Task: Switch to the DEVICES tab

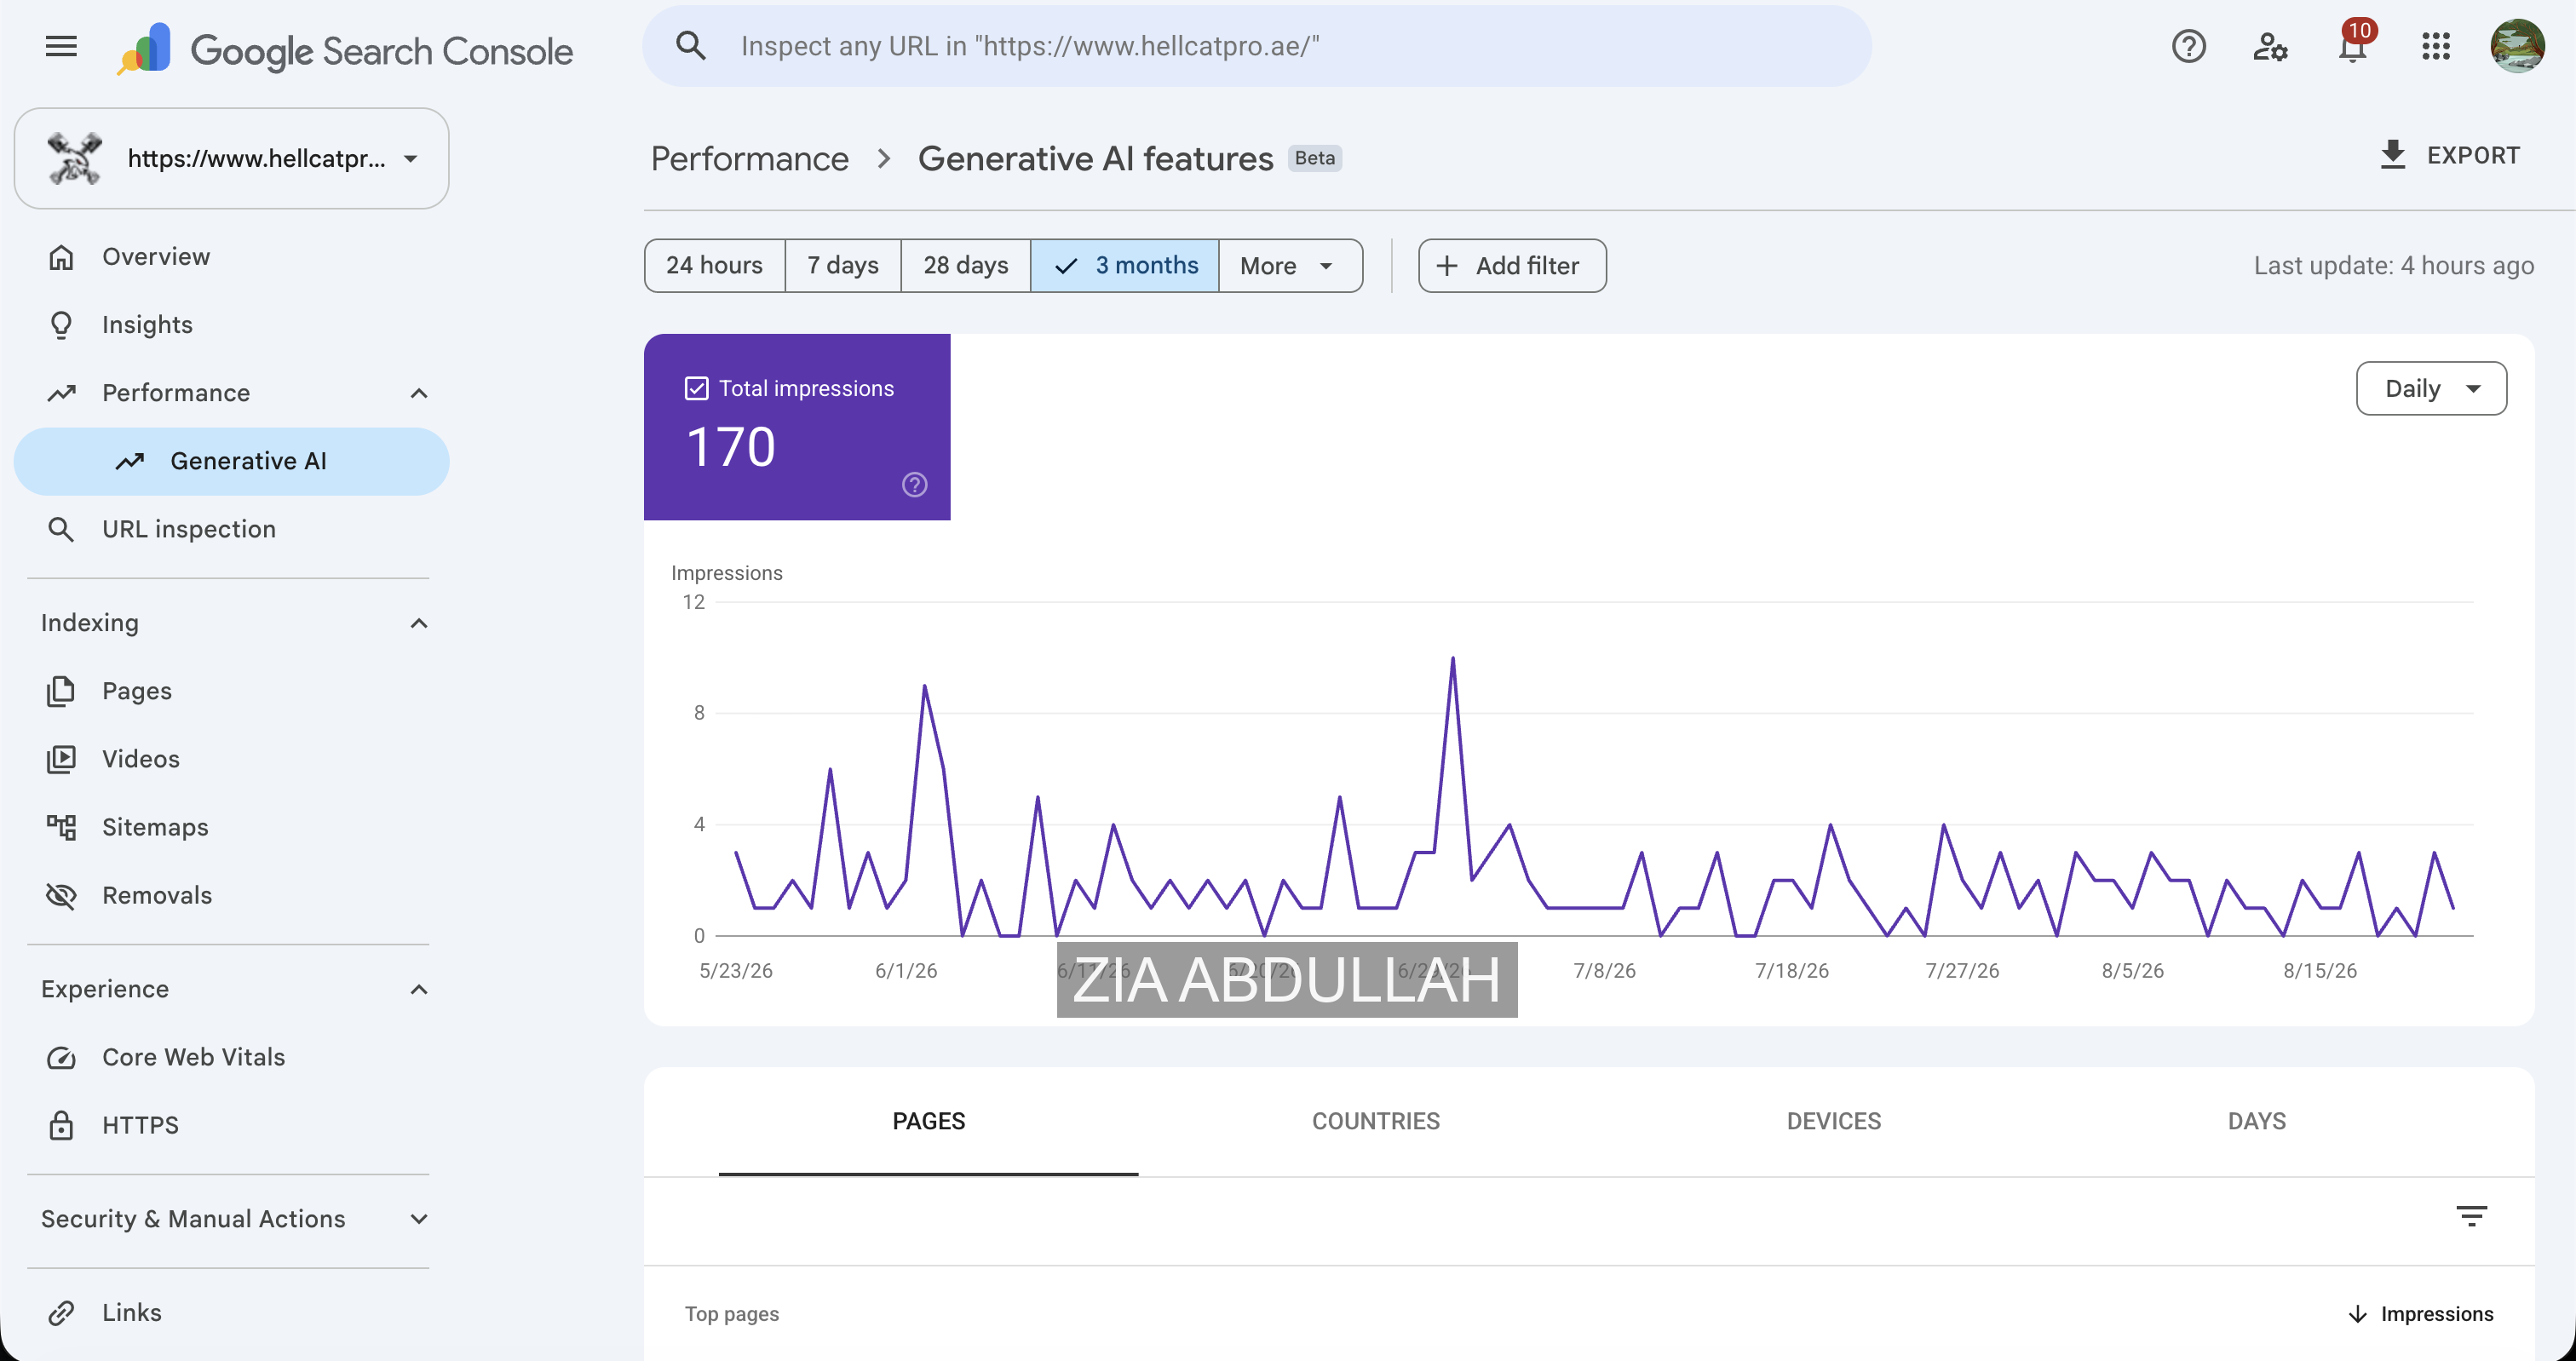Action: click(1833, 1121)
